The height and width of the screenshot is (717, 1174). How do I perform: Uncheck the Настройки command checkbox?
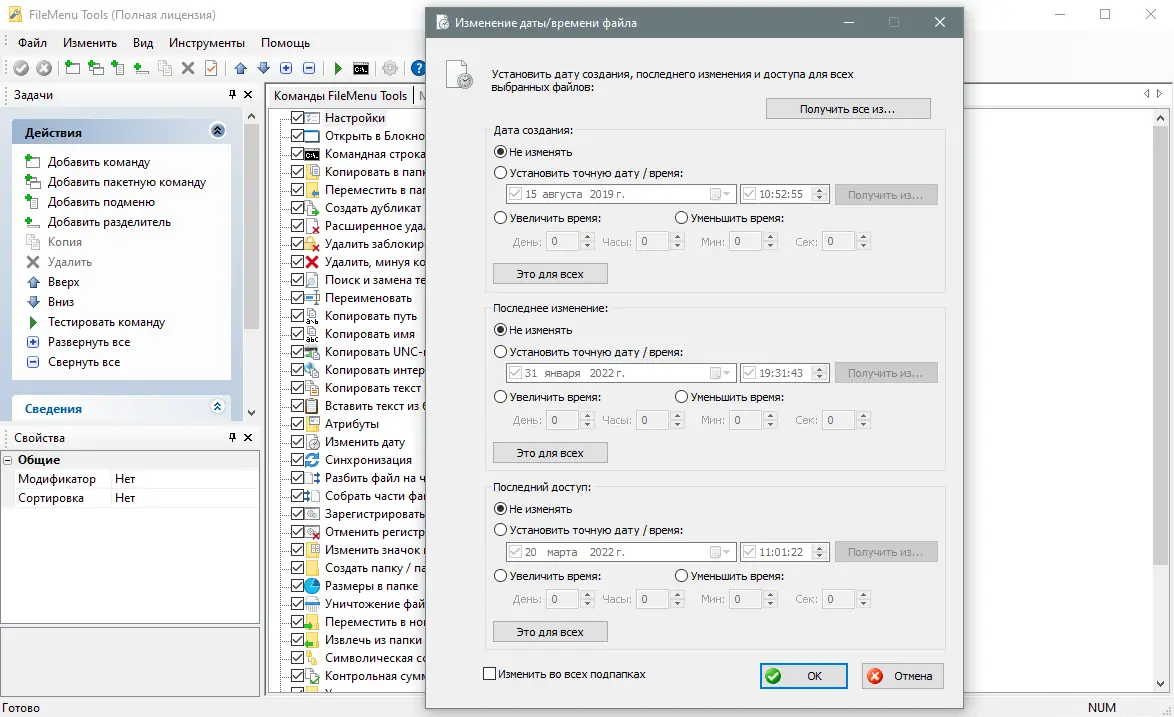297,118
